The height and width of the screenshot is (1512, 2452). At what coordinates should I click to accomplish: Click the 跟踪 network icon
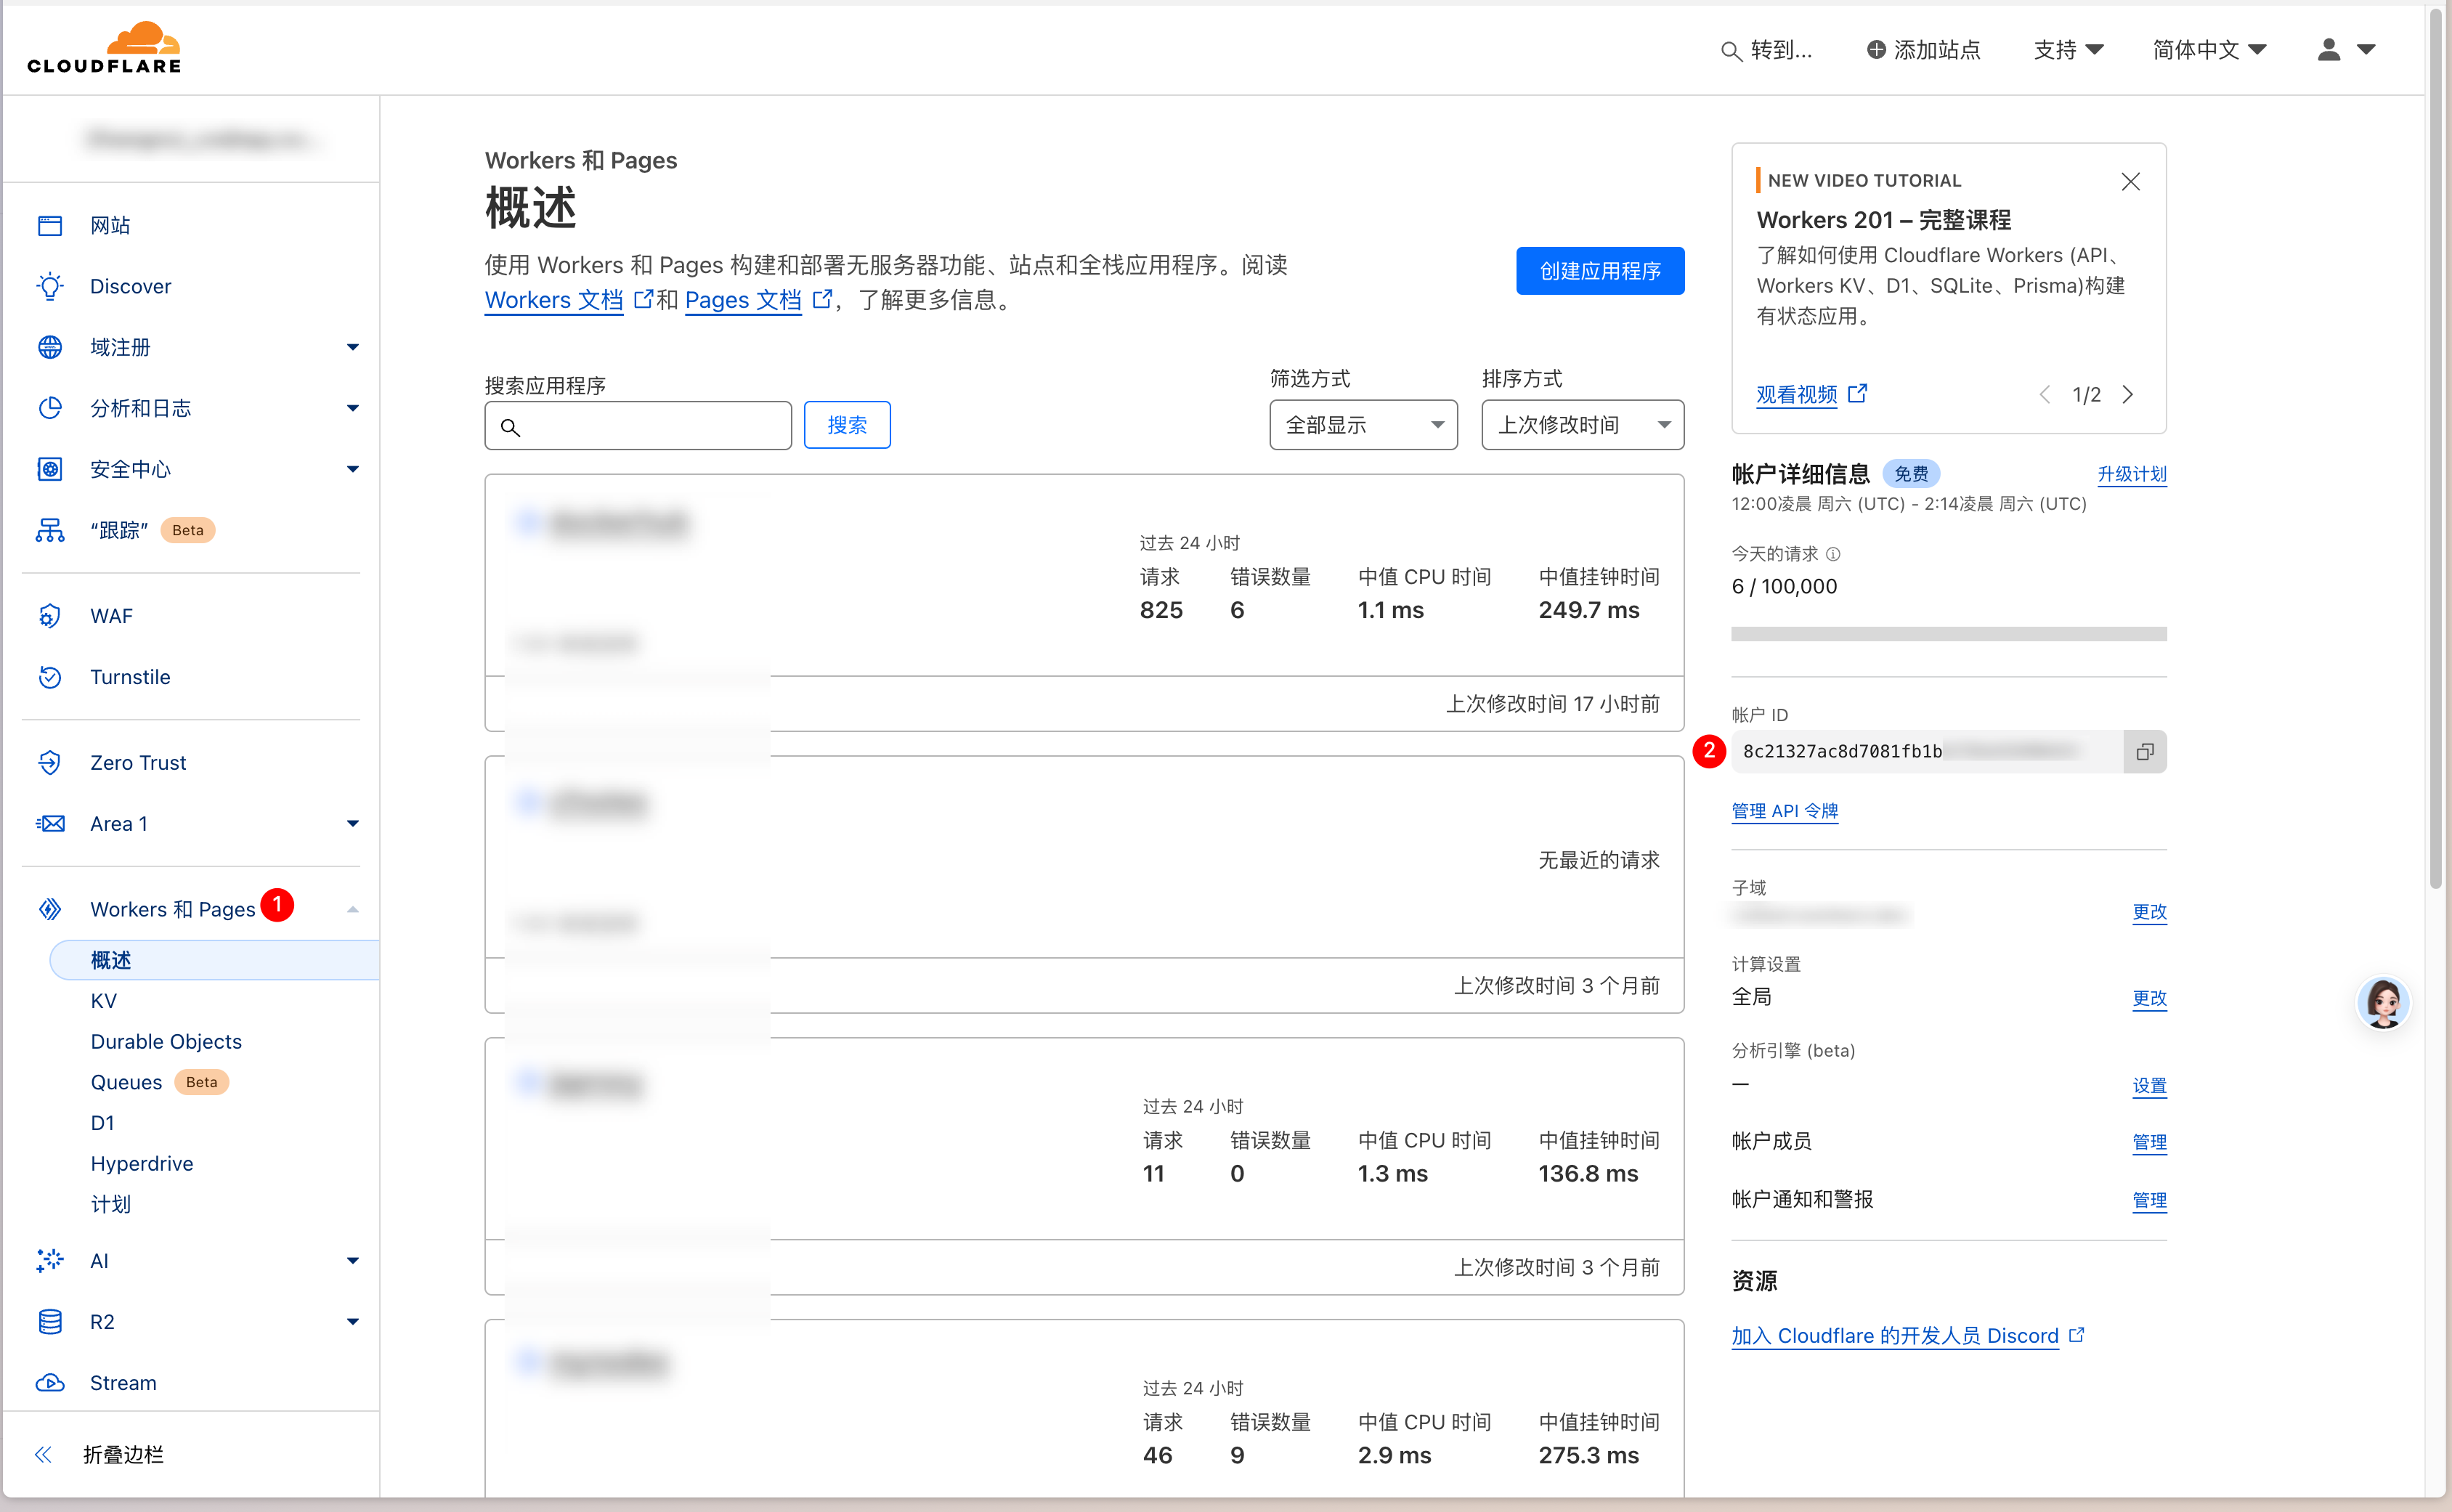pos(50,530)
